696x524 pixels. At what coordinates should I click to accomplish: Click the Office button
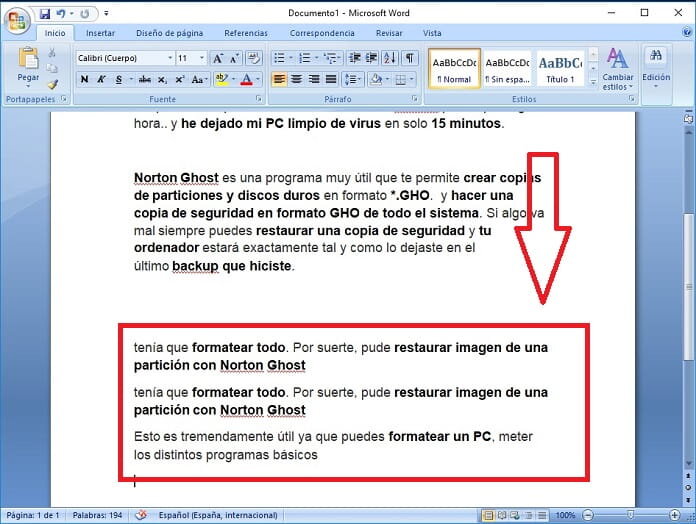click(18, 18)
